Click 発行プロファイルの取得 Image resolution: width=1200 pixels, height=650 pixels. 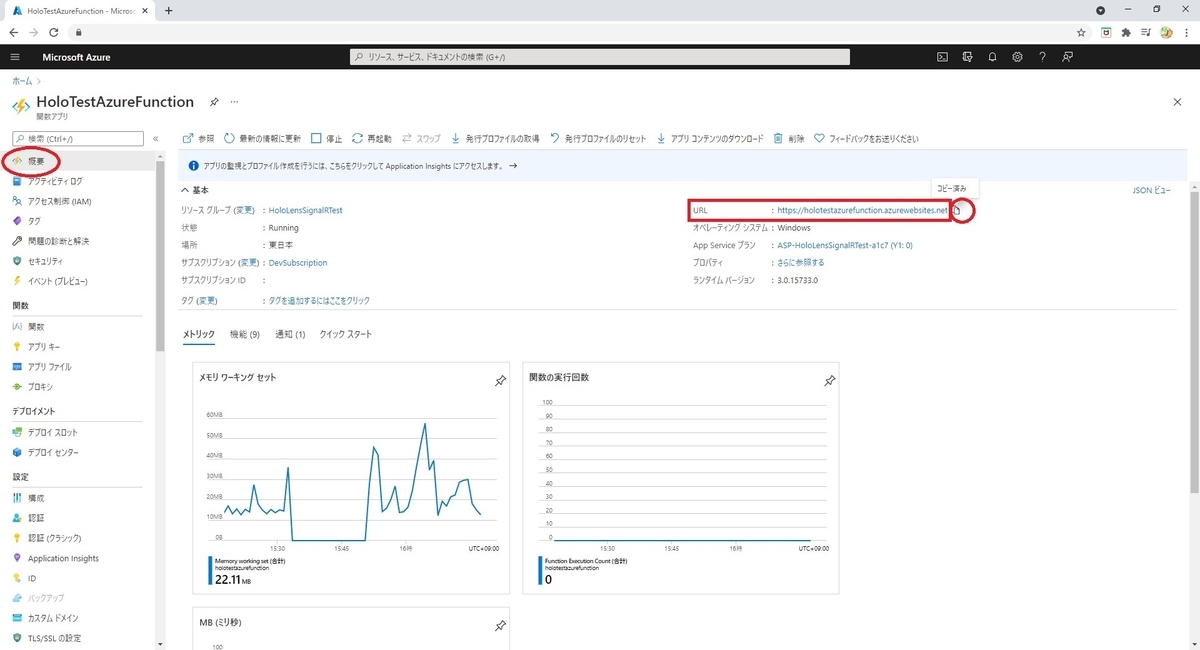[x=495, y=139]
